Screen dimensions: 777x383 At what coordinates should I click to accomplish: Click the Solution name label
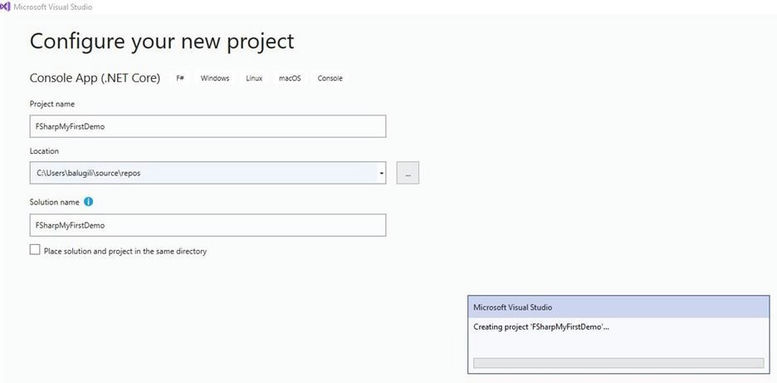point(55,202)
